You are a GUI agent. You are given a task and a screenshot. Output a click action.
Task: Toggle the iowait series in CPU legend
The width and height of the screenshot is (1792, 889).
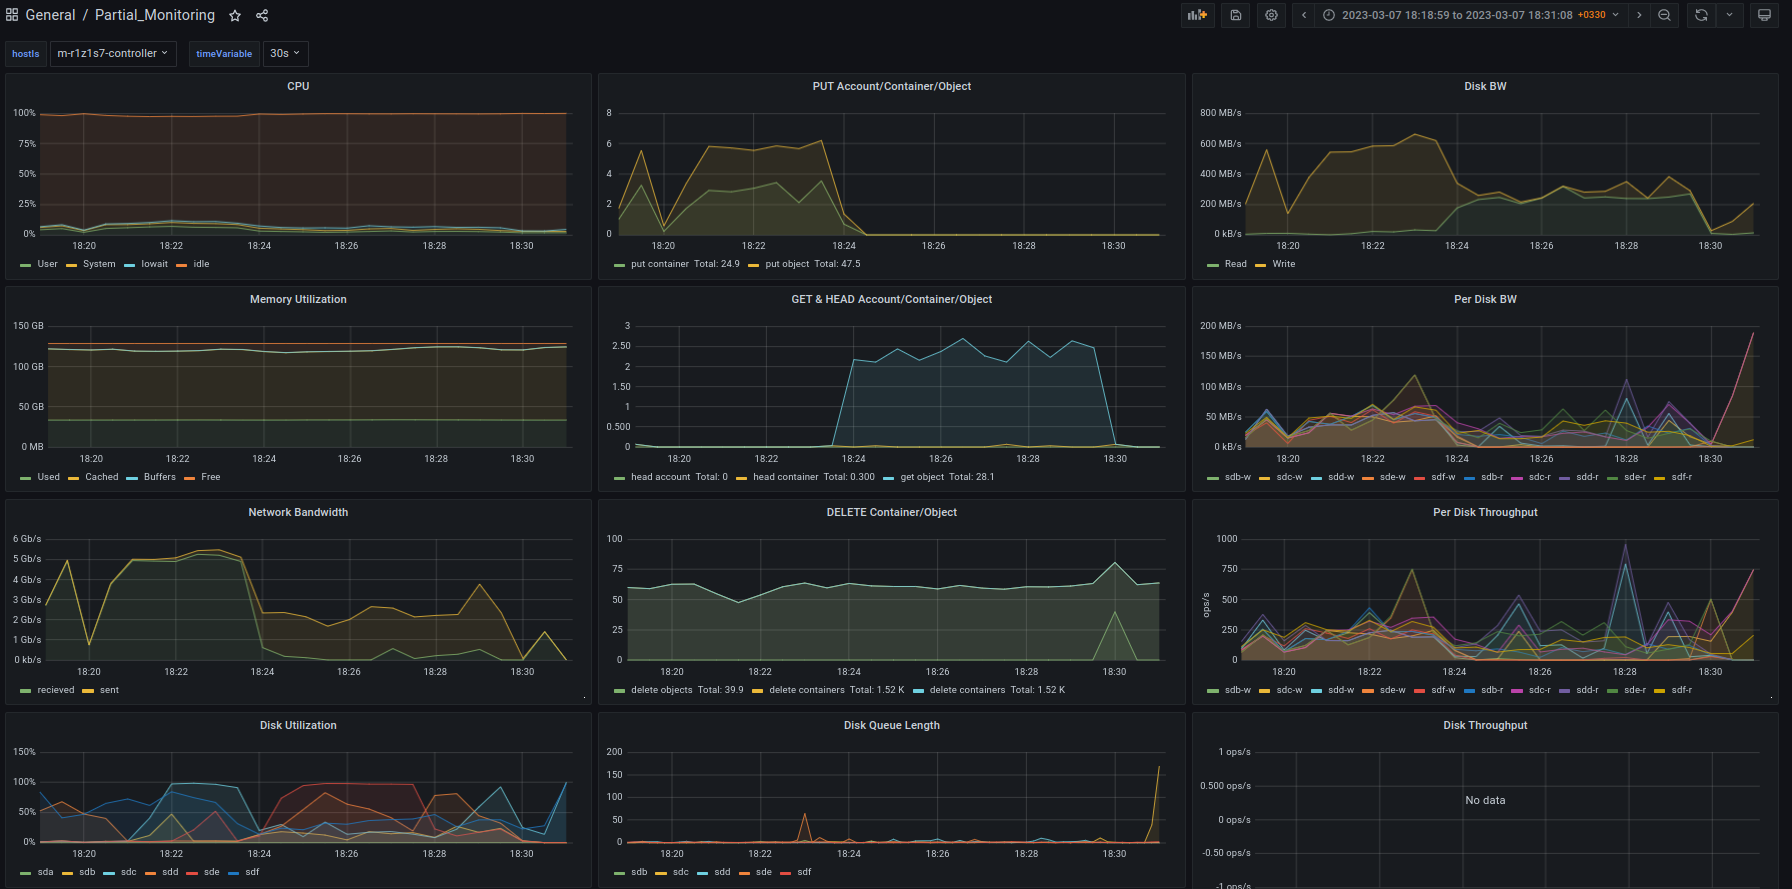point(154,264)
